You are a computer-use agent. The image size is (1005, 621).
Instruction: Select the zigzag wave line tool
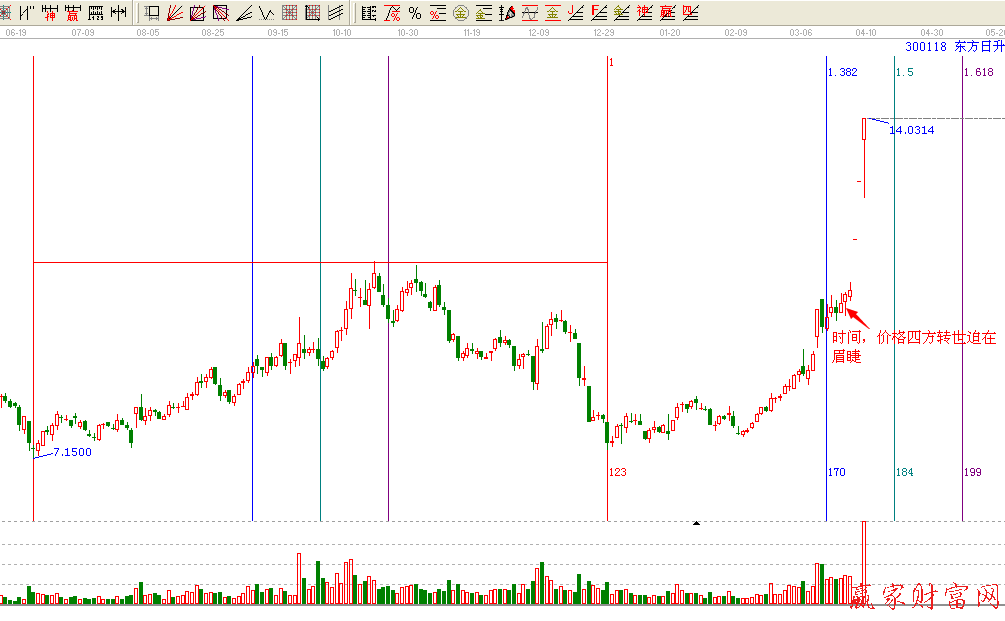click(x=267, y=13)
